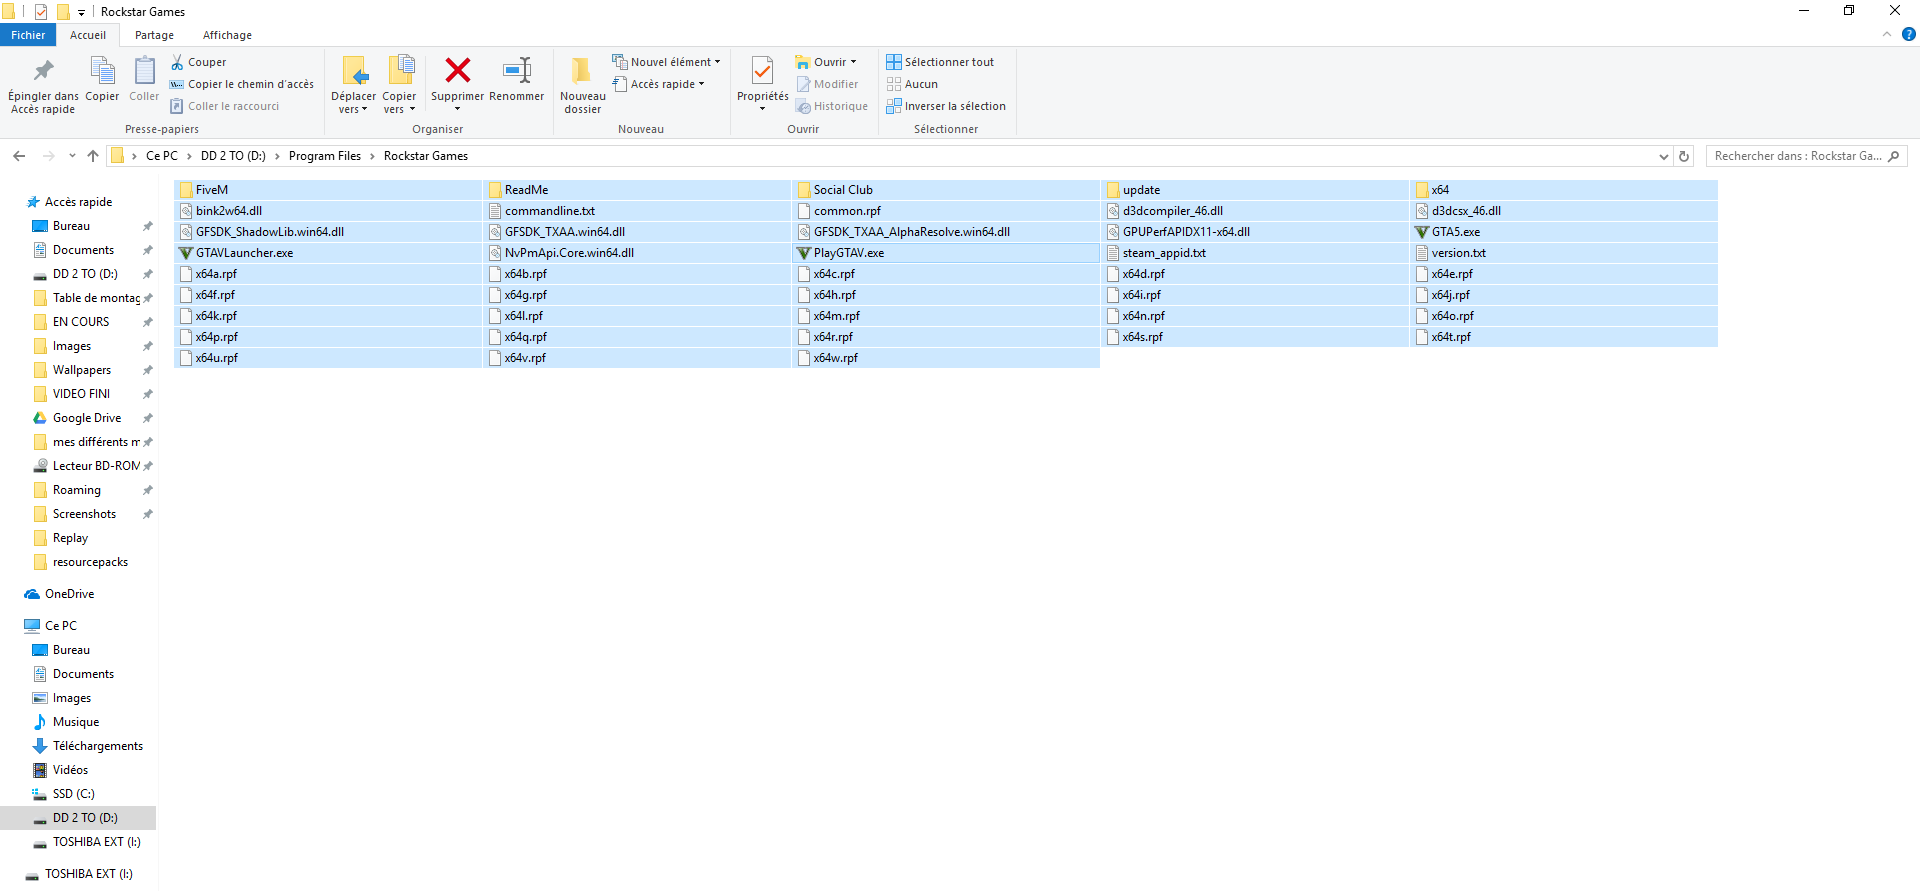1920x891 pixels.
Task: Select the Couper scissors command
Action: [x=199, y=62]
